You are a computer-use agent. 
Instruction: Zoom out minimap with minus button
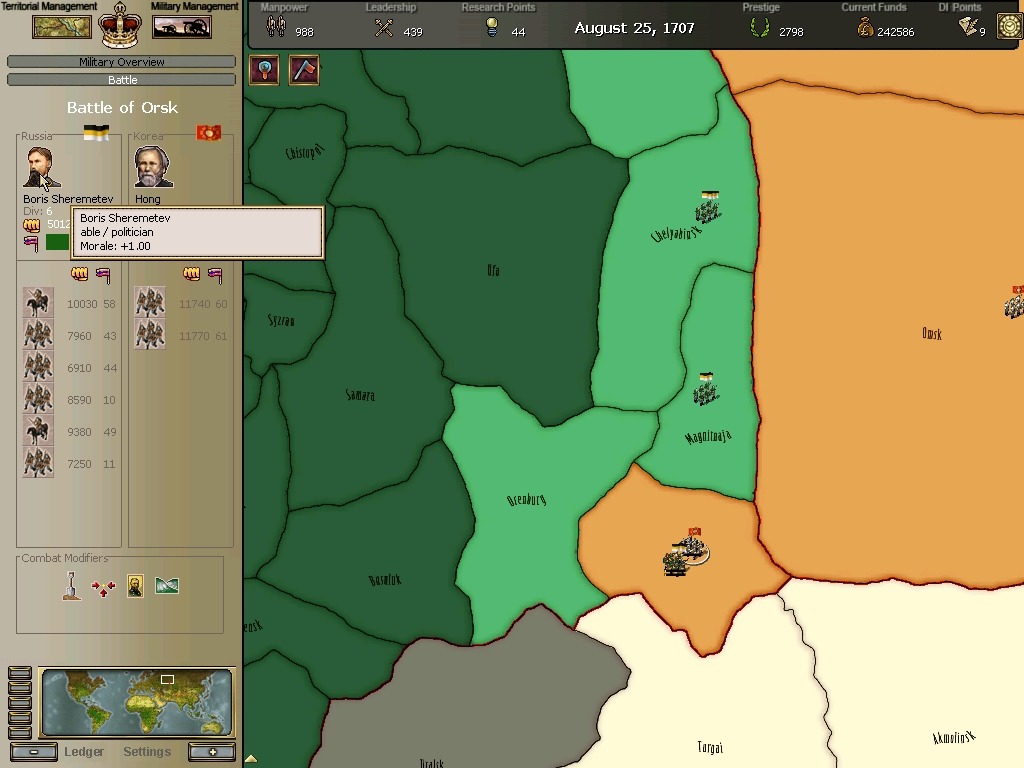(33, 752)
